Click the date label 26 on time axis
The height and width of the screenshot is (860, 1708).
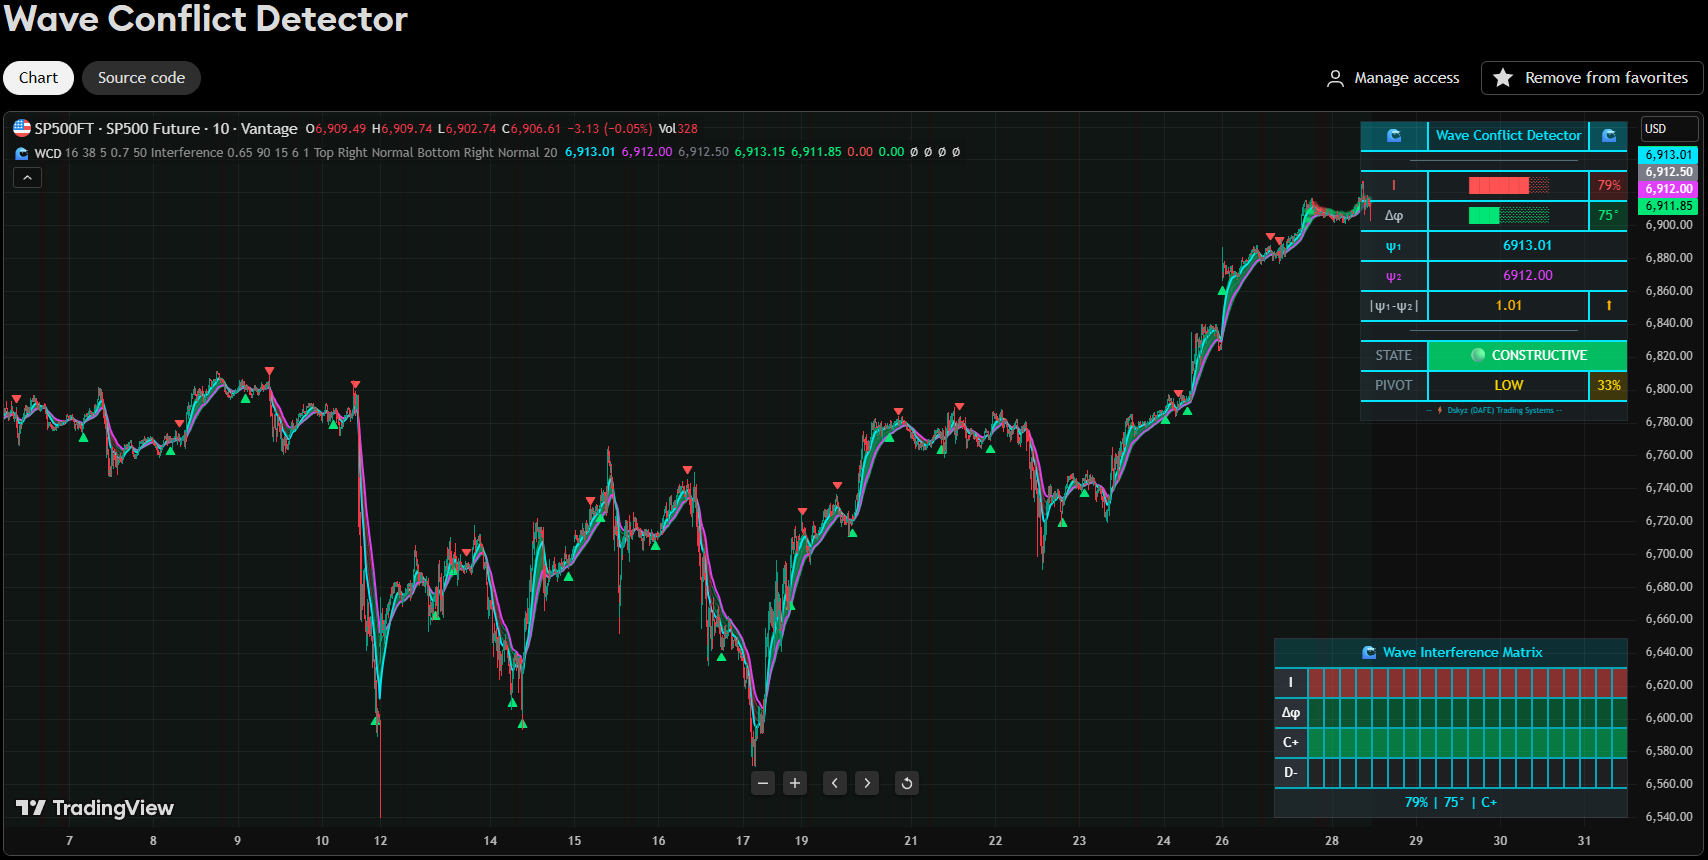click(x=1222, y=841)
